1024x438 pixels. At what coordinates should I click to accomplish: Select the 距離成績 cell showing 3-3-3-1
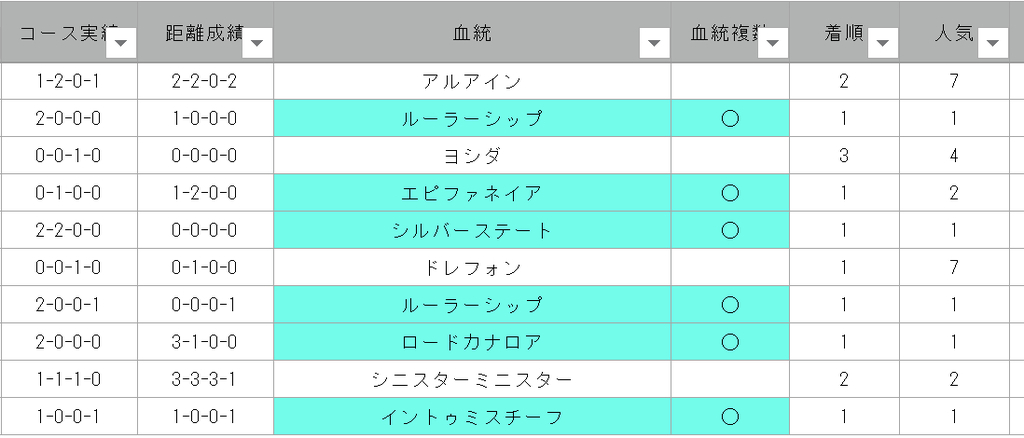click(x=206, y=379)
